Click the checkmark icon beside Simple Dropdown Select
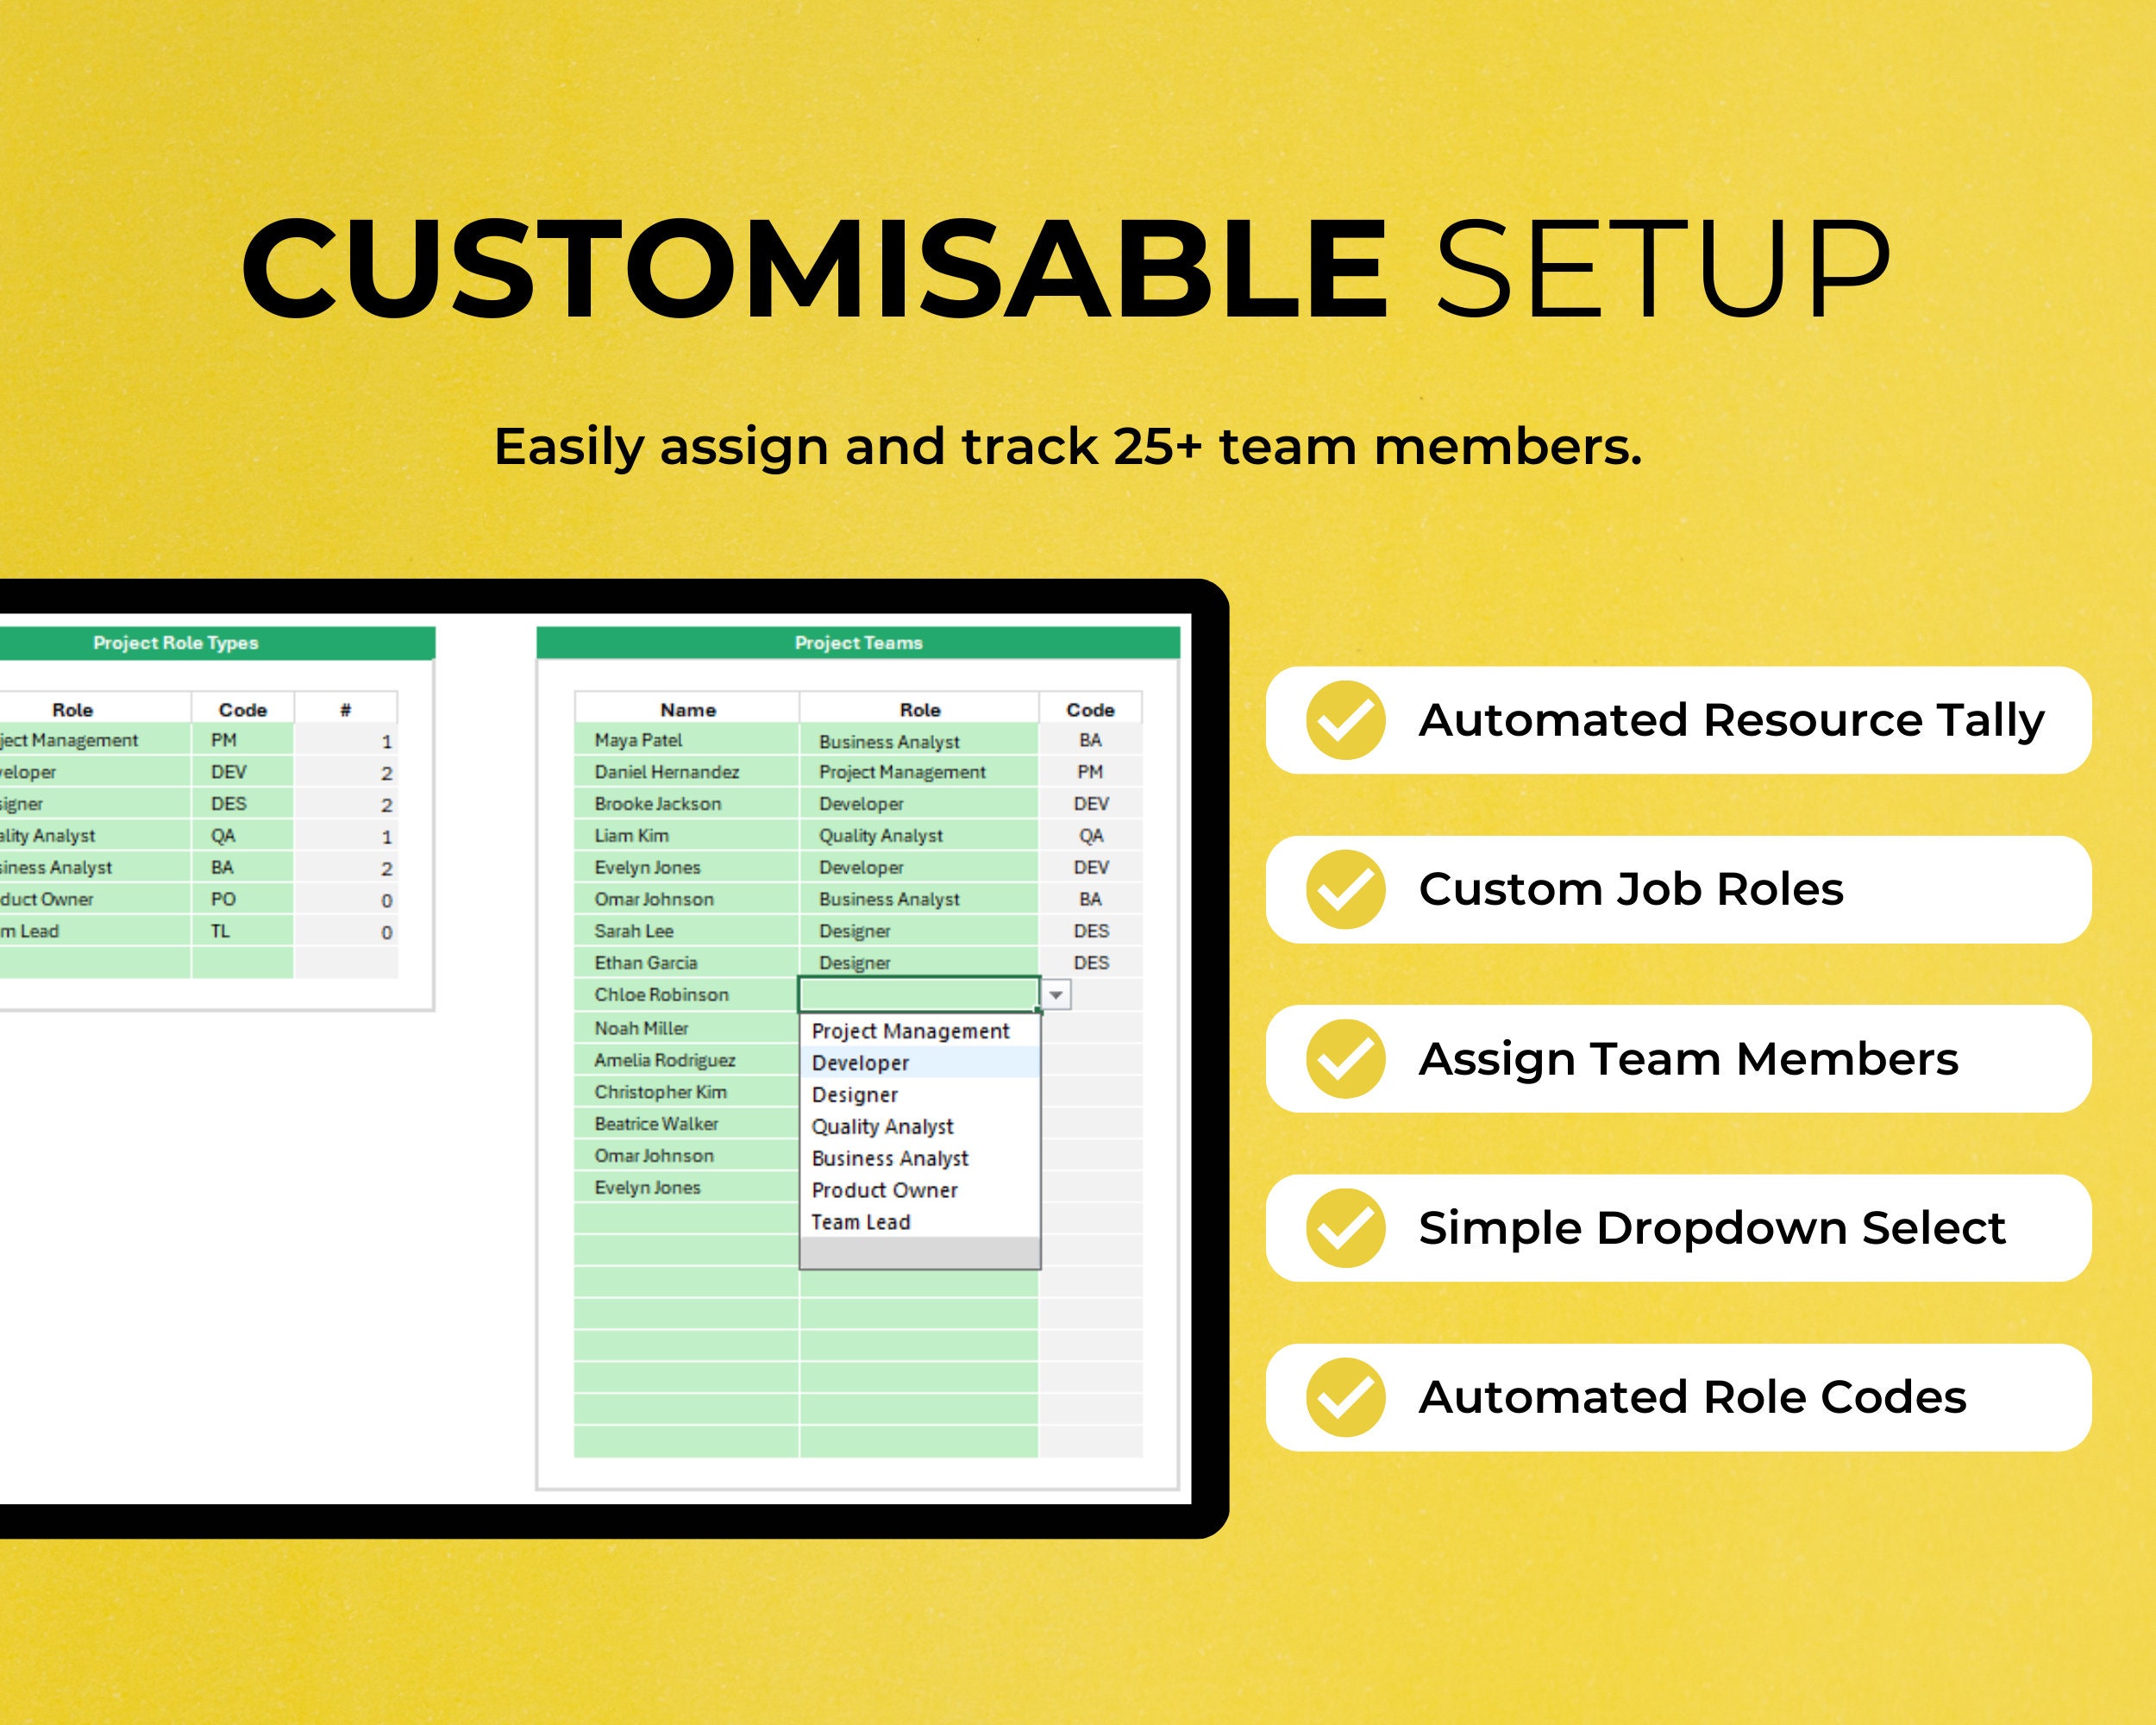2156x1725 pixels. [1345, 1228]
